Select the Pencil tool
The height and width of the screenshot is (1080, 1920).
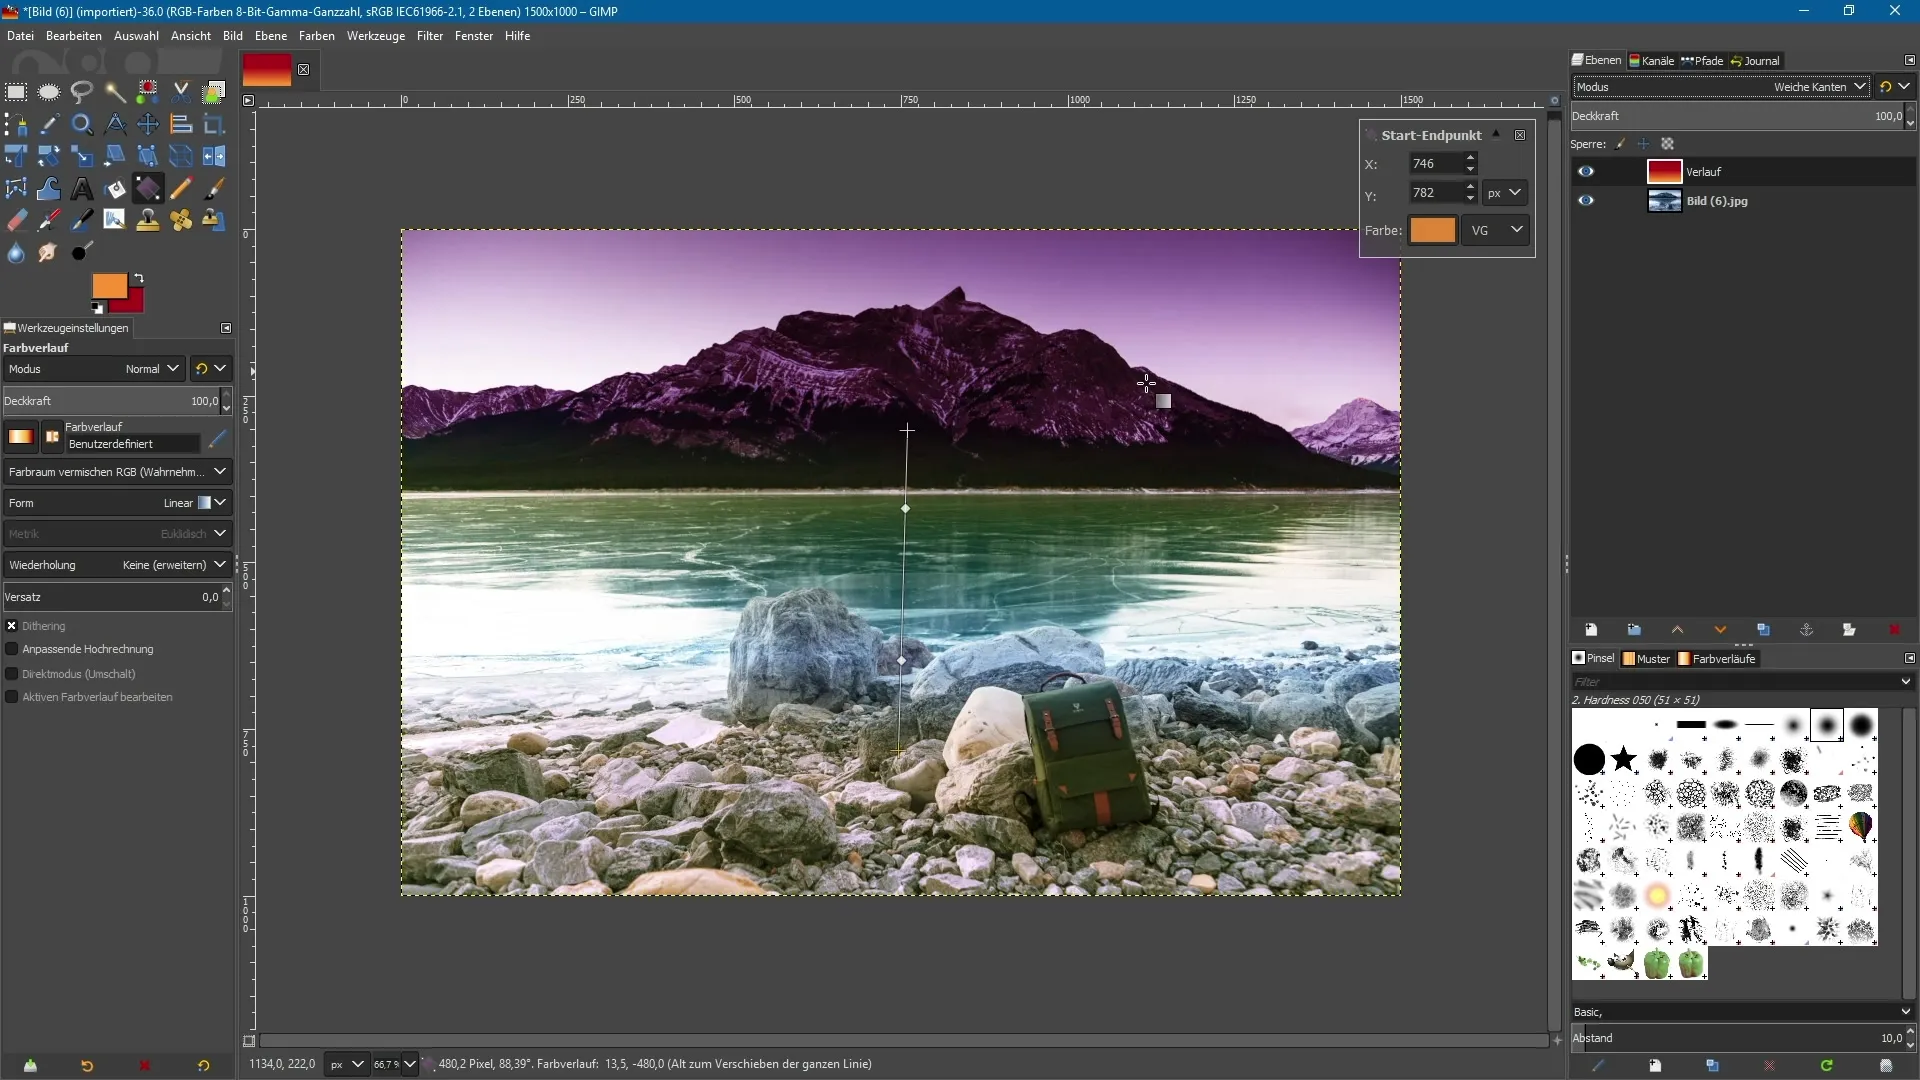coord(181,188)
